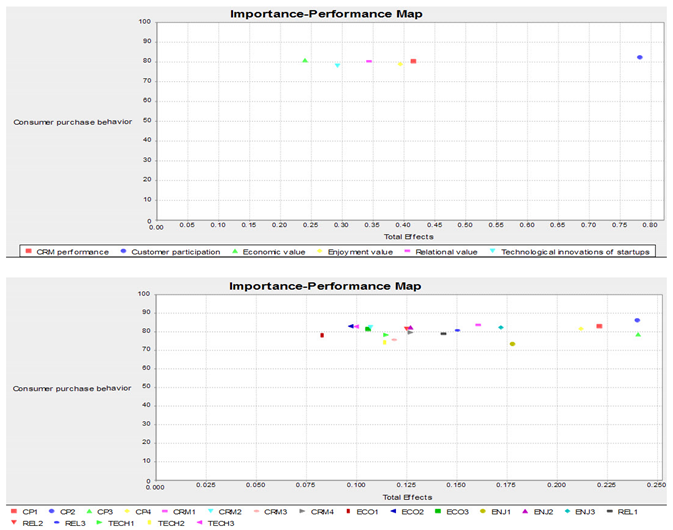Viewport: 673px width, 530px height.
Task: Click the upper chart's 'Total Effects' axis label
Action: (409, 236)
